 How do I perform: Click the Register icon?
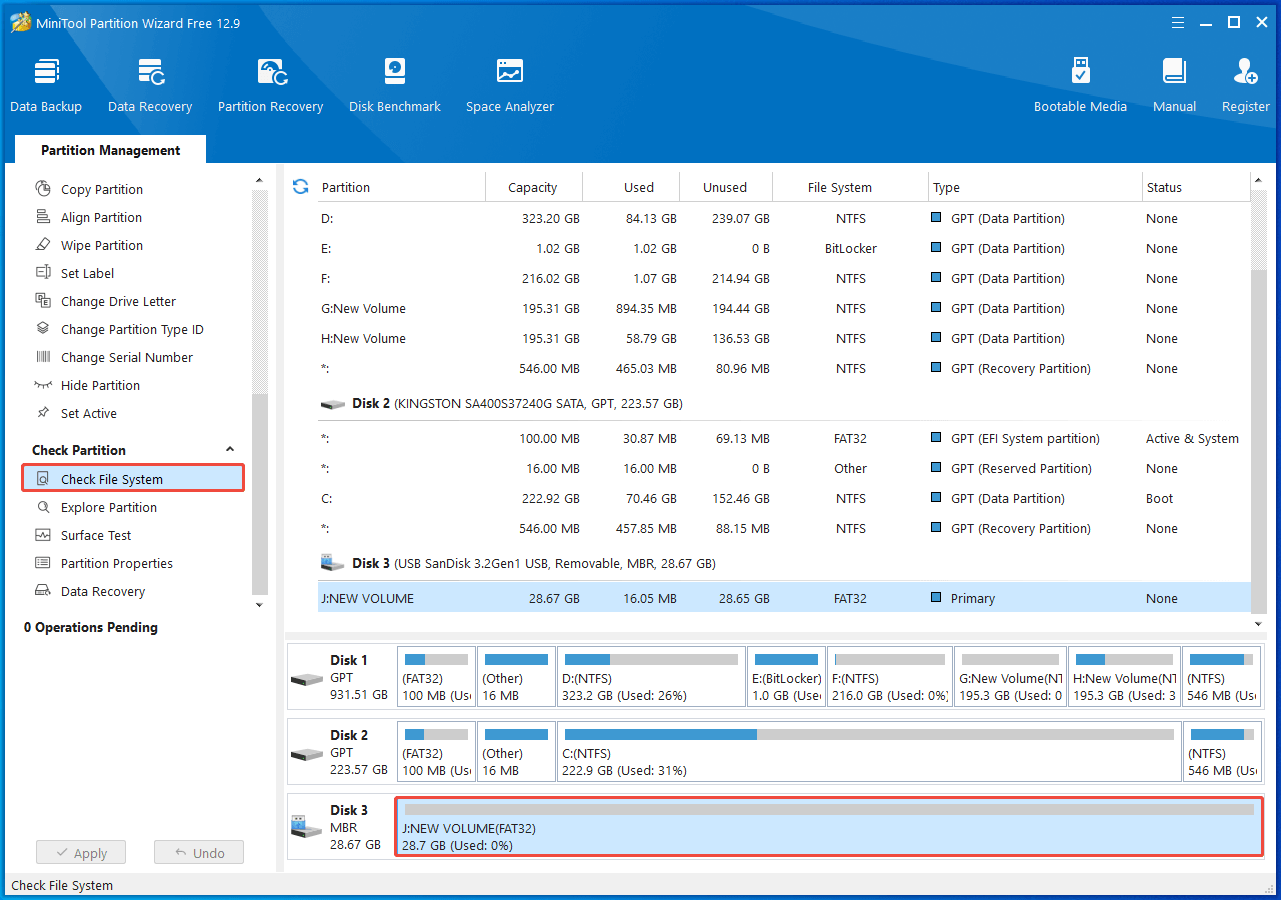[x=1244, y=82]
